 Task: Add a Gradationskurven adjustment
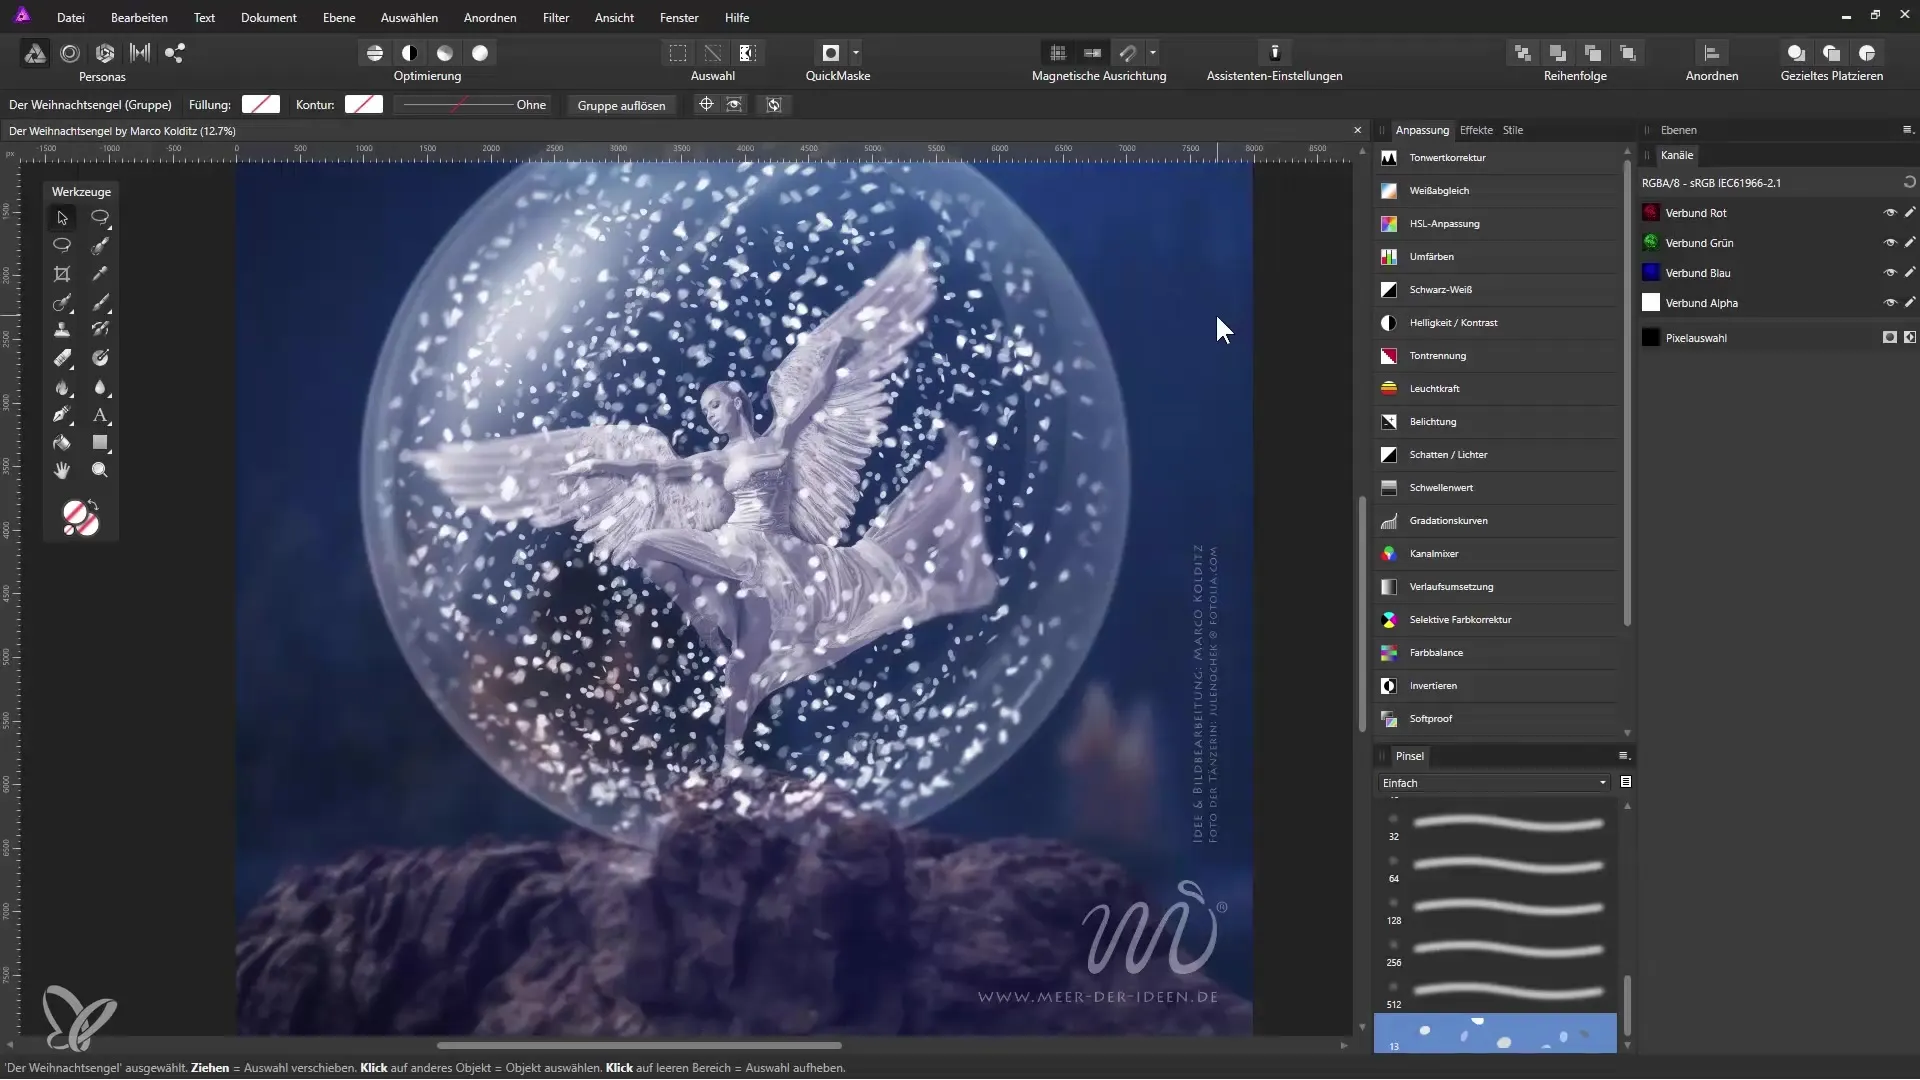1448,521
